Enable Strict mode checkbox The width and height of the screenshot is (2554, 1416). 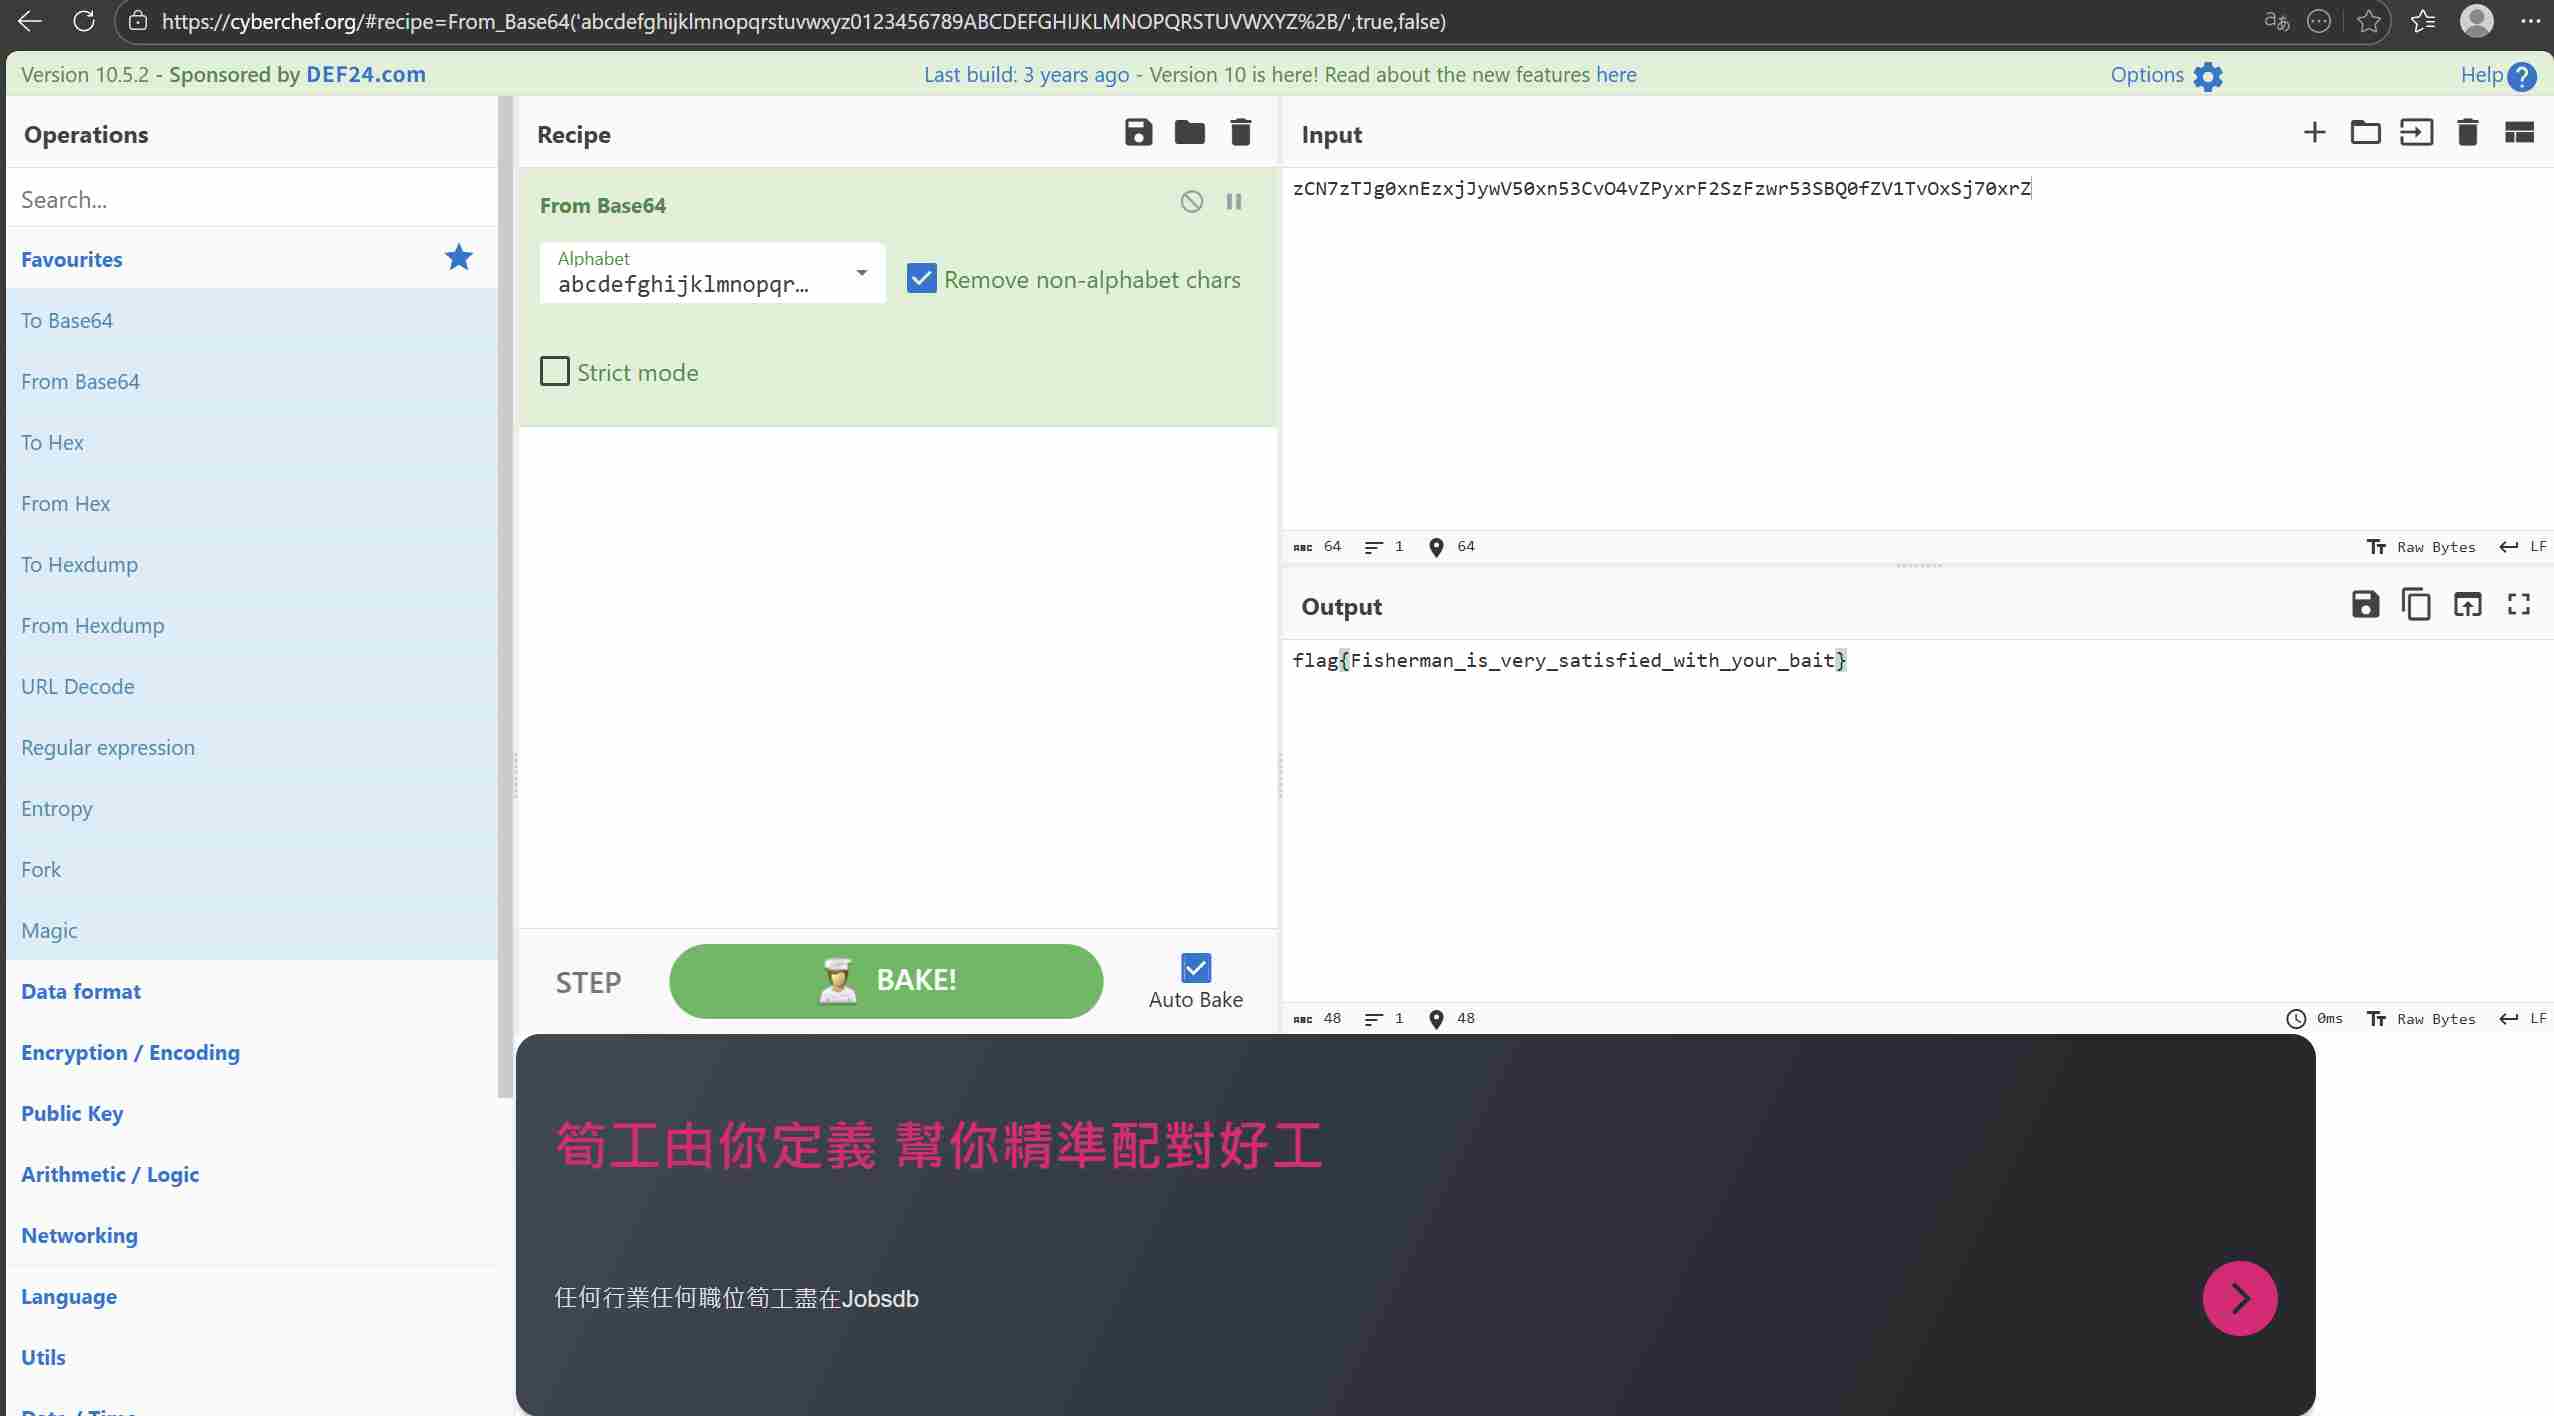[x=555, y=372]
